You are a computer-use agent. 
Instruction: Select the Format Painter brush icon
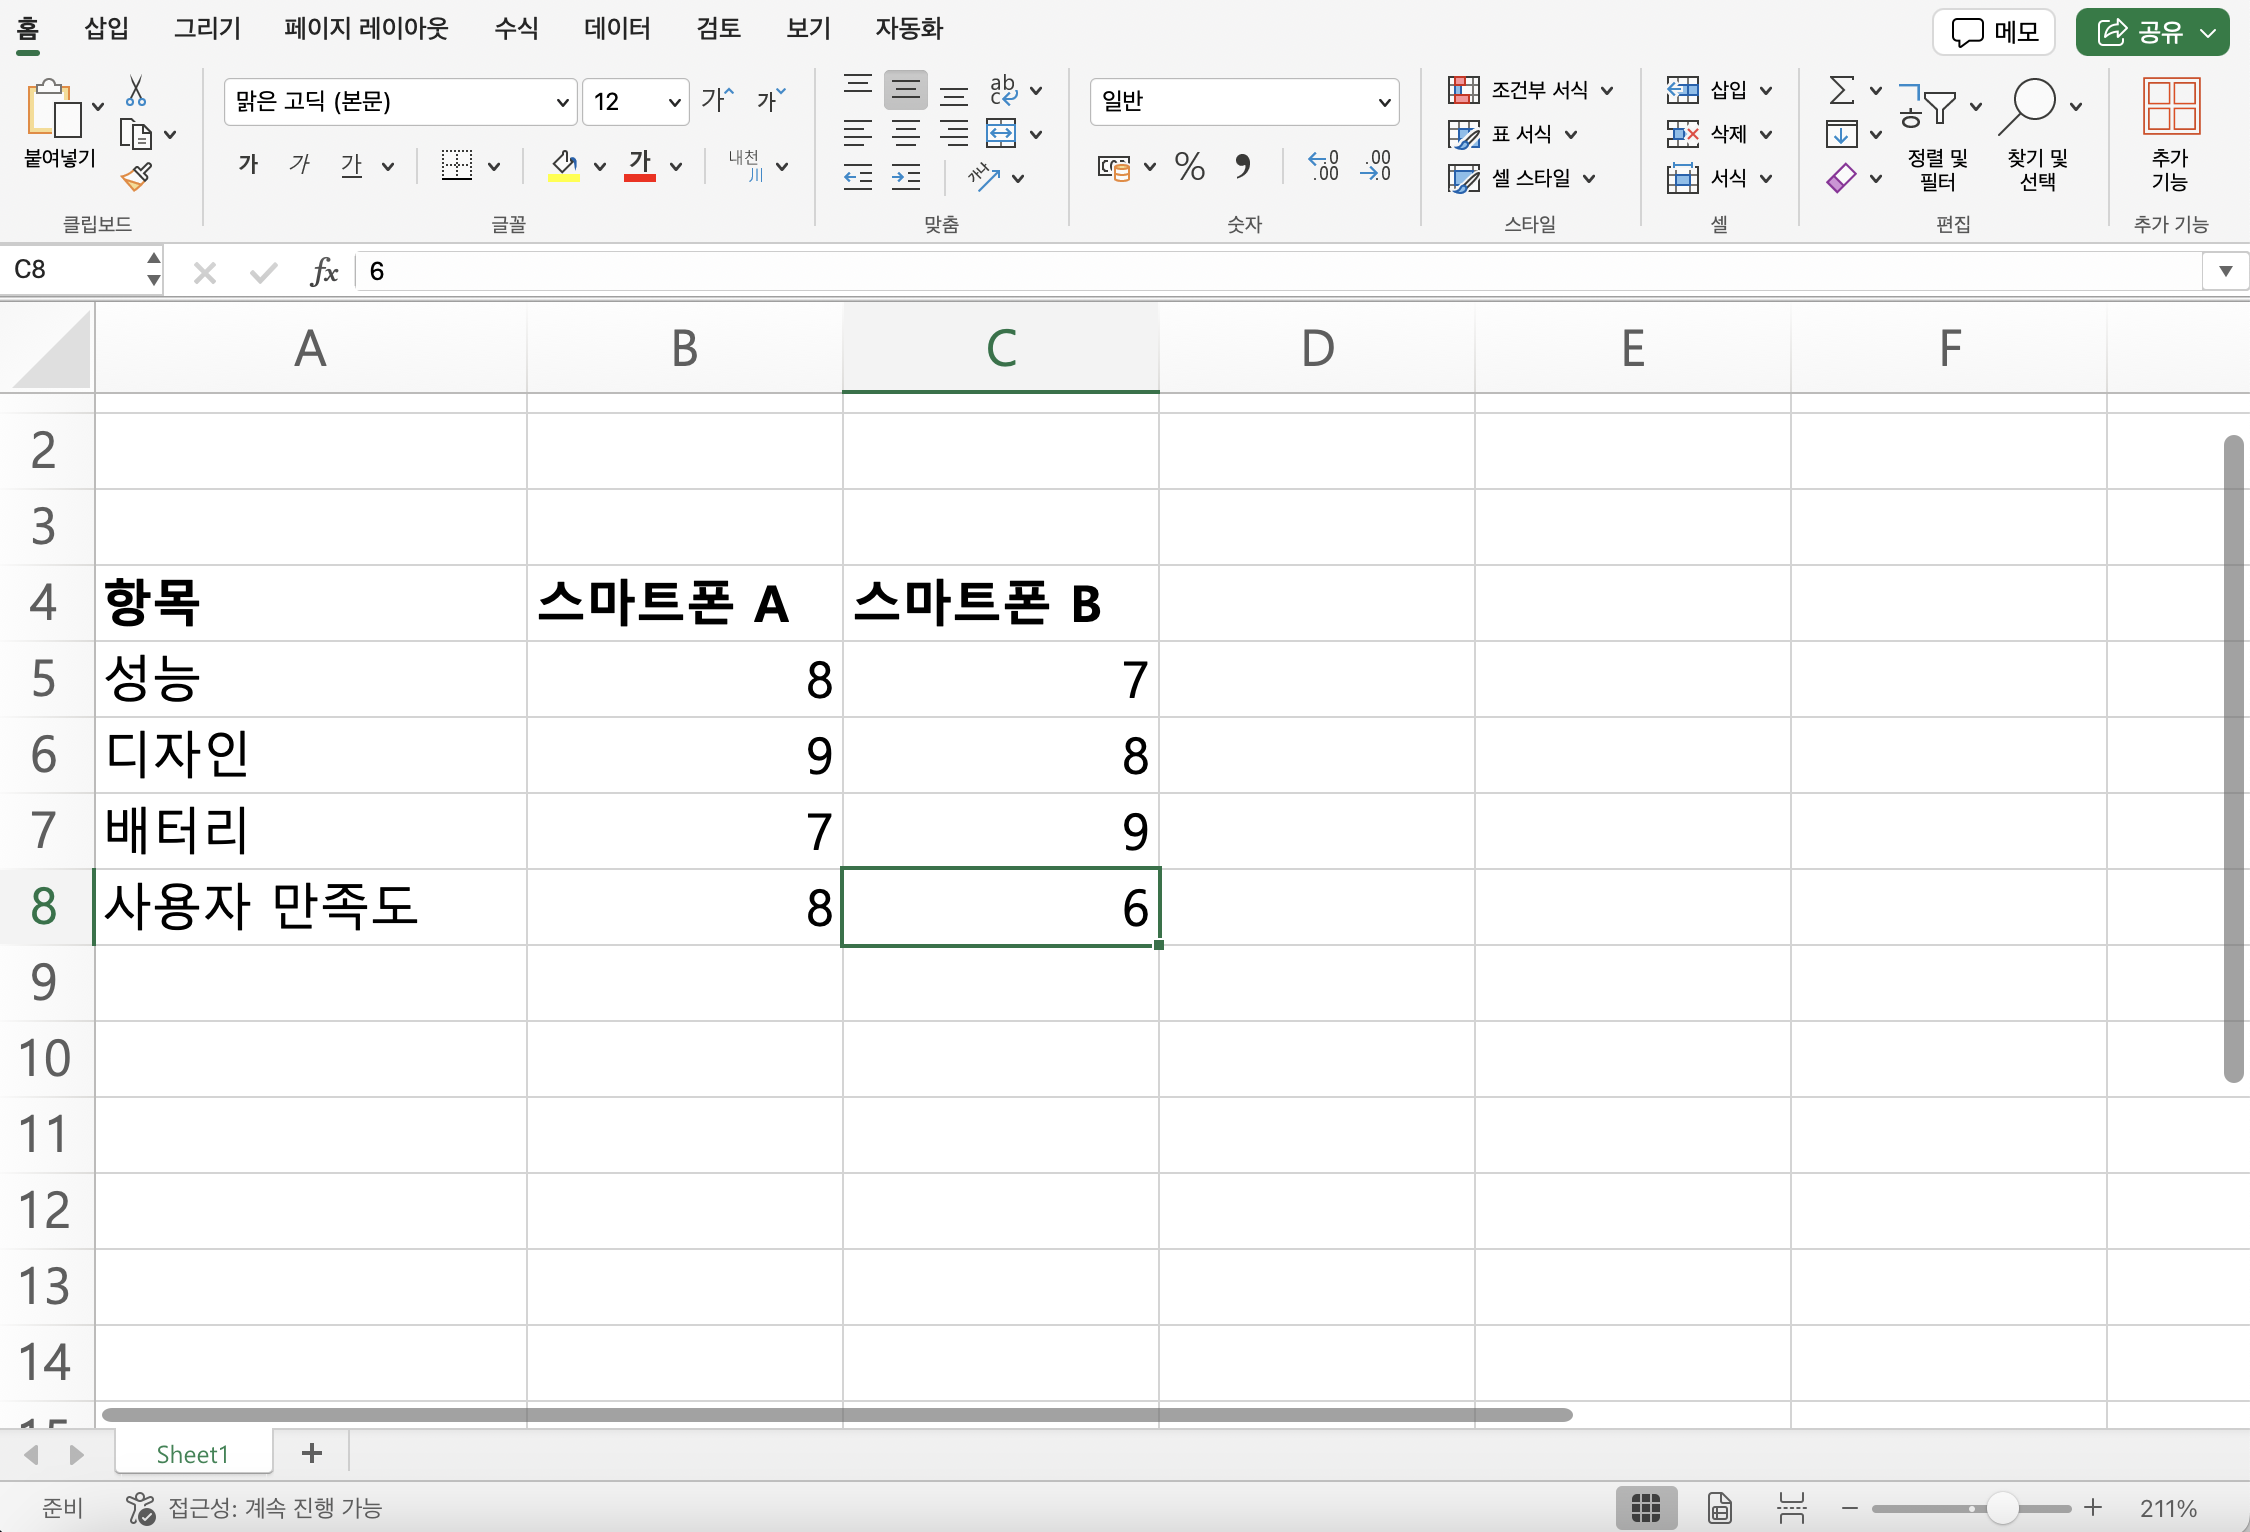pyautogui.click(x=136, y=177)
